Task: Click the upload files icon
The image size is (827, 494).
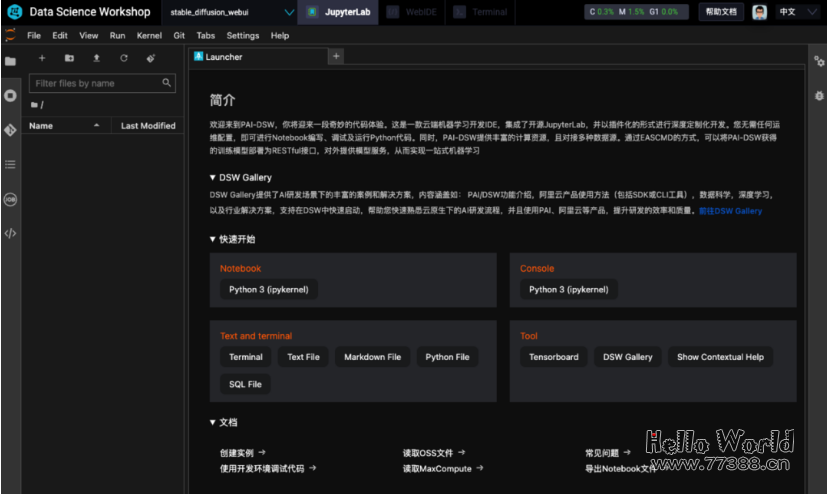Action: coord(97,58)
